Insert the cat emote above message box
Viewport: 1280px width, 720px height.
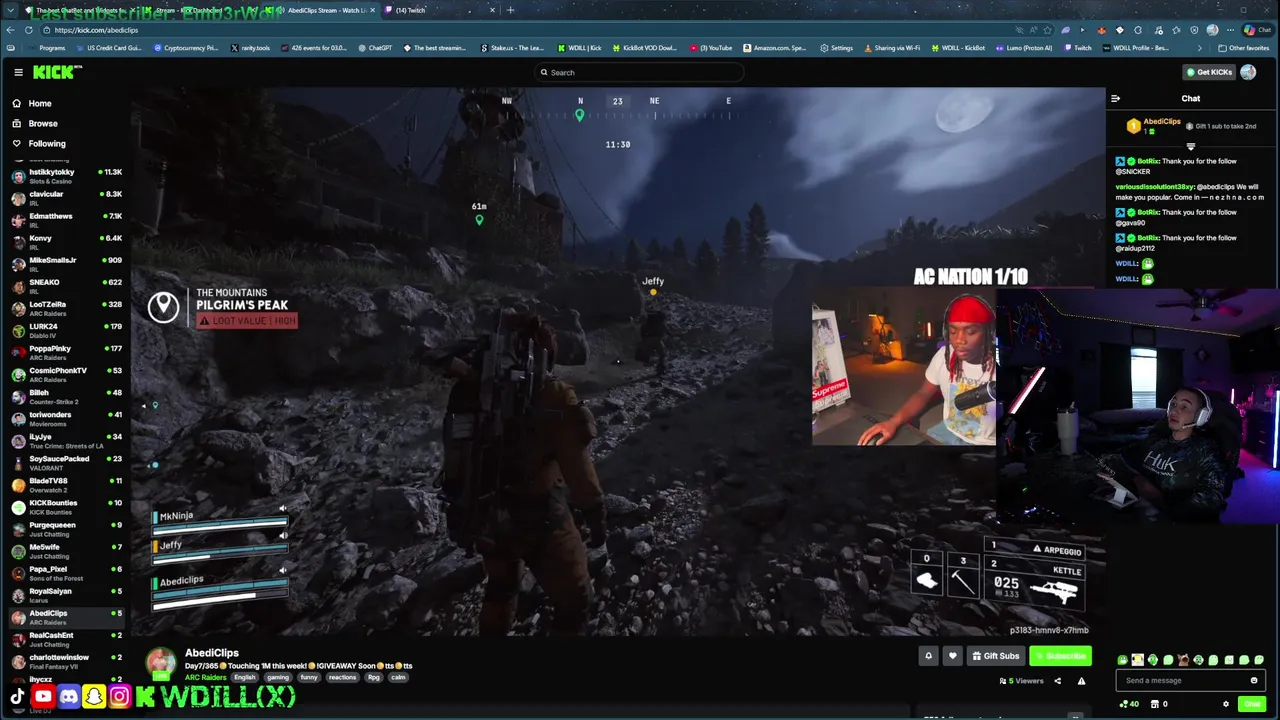[1183, 660]
